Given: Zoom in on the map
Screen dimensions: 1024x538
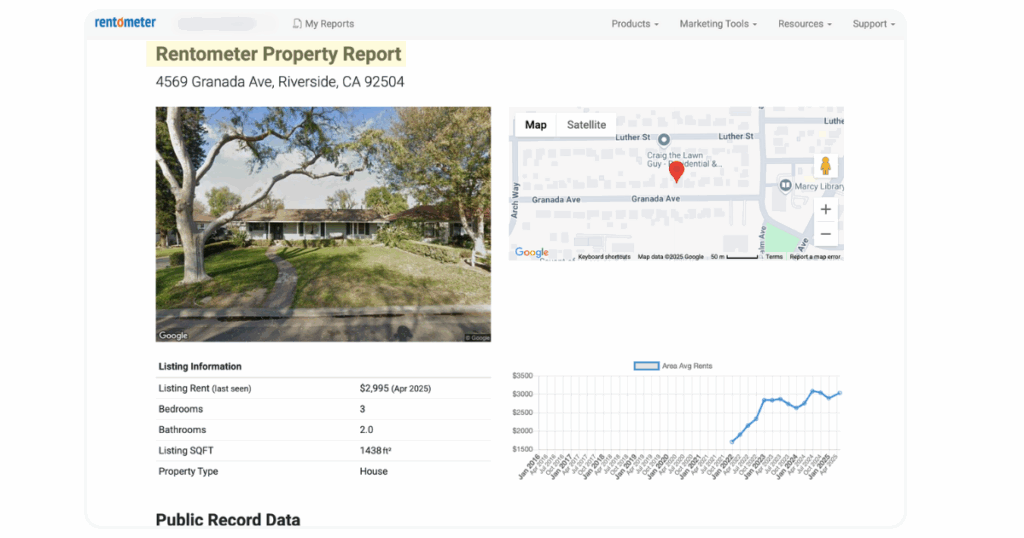Looking at the screenshot, I should 825,209.
